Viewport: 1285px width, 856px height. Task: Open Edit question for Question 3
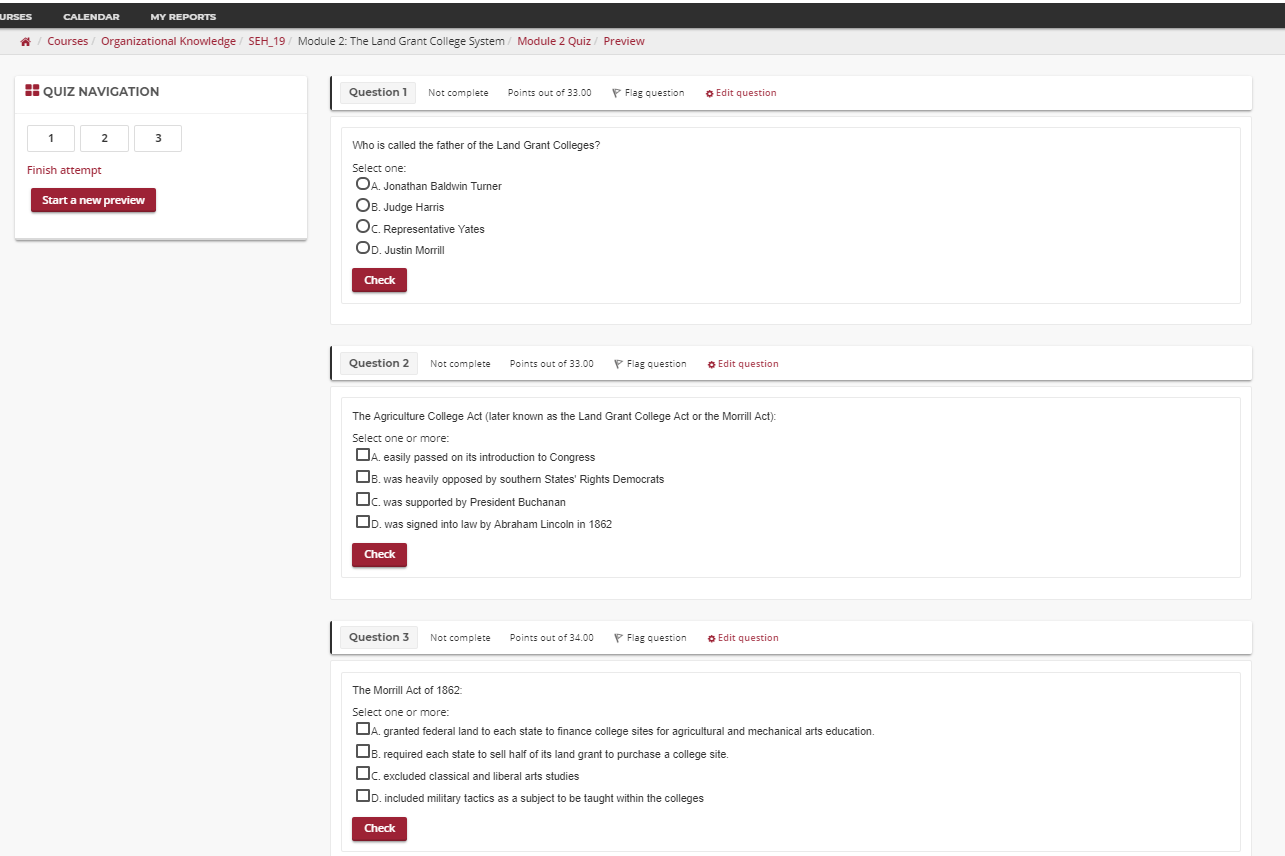point(748,638)
